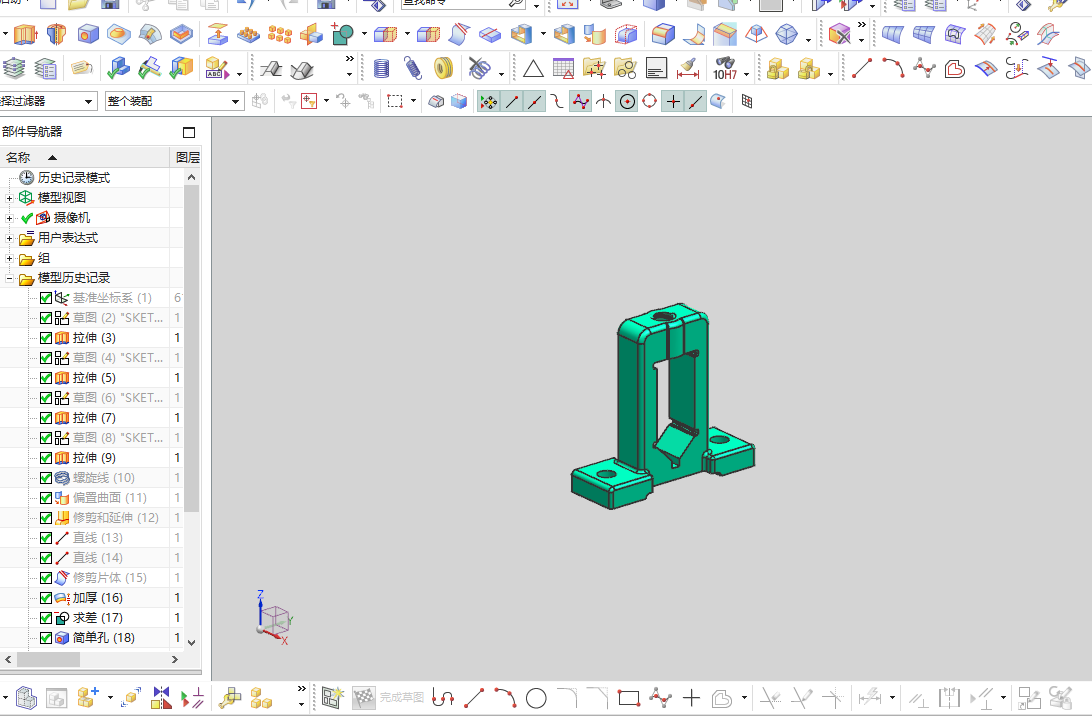Select the Arc curve tool in the top toolbar

click(x=894, y=68)
